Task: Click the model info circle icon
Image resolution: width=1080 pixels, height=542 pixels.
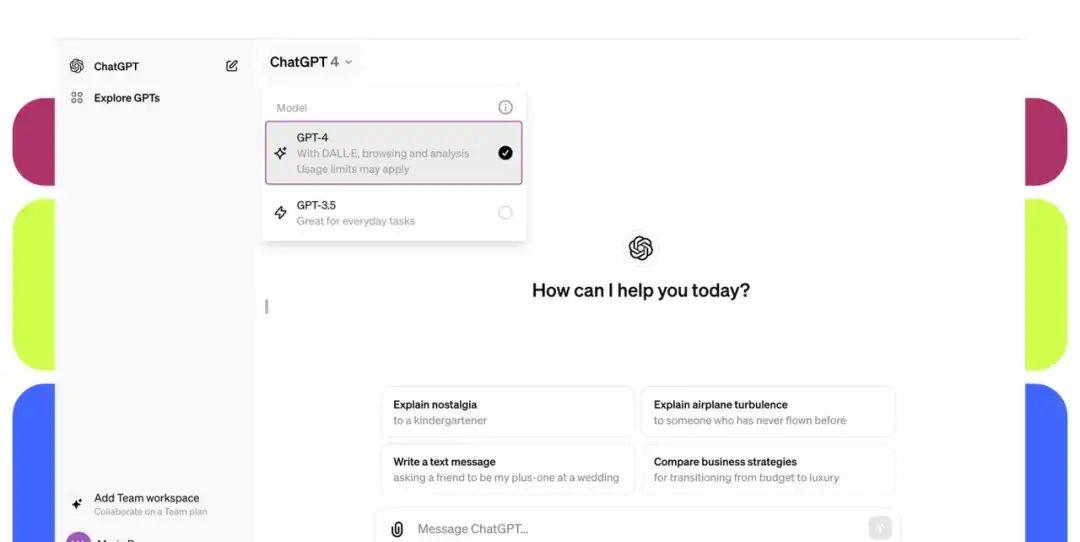Action: (x=506, y=107)
